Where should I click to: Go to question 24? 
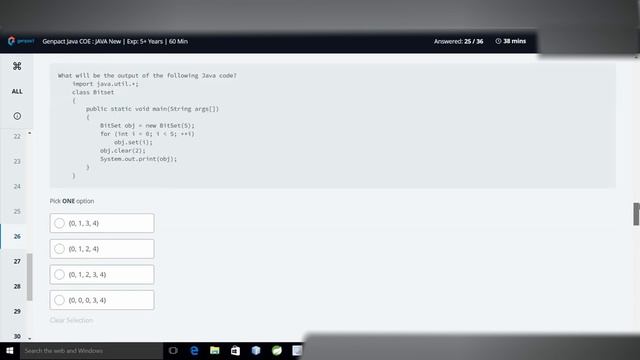[17, 187]
